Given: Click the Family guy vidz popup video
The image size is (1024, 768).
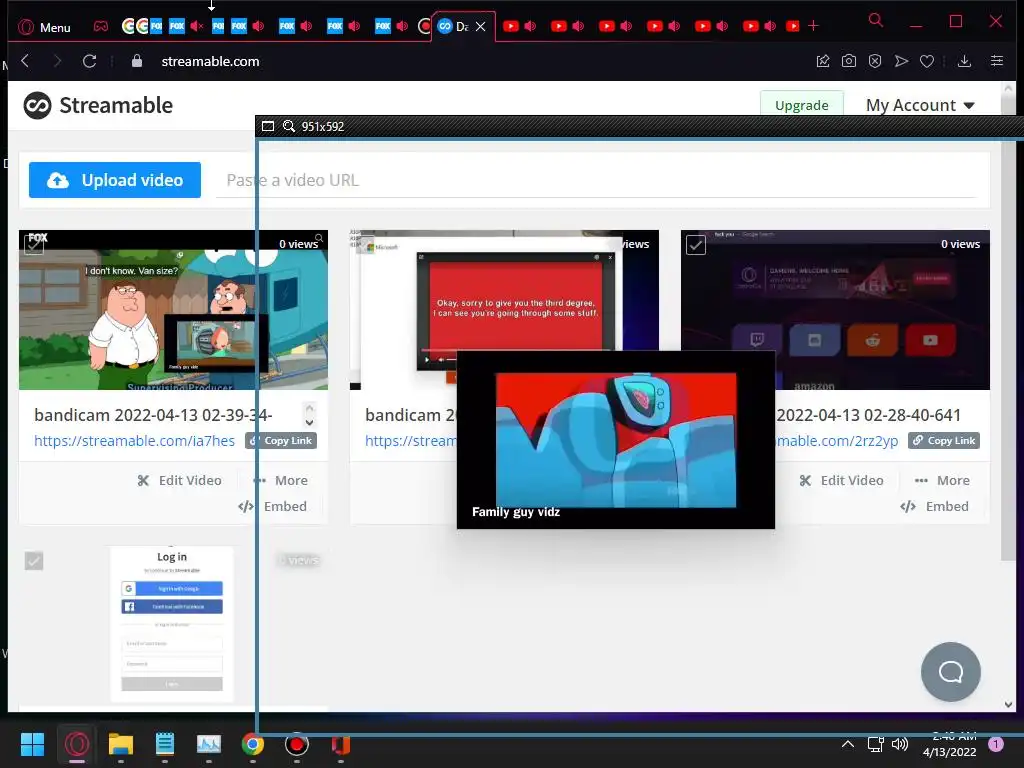Looking at the screenshot, I should [x=616, y=440].
